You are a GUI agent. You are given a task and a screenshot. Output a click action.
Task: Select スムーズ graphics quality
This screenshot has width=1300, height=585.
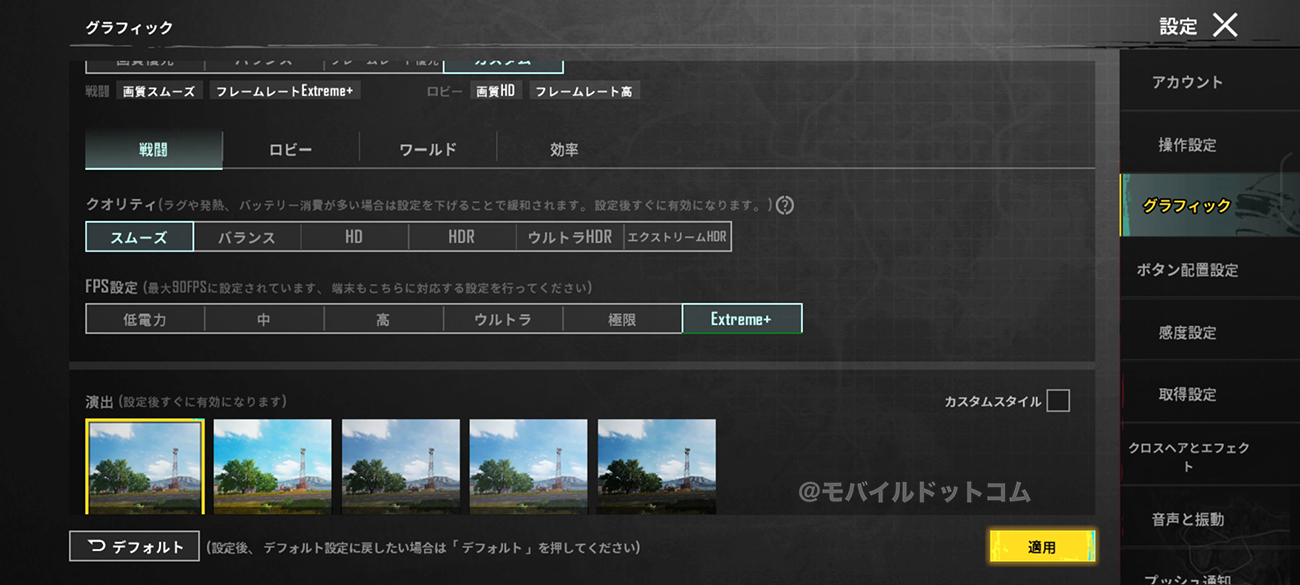[x=139, y=237]
